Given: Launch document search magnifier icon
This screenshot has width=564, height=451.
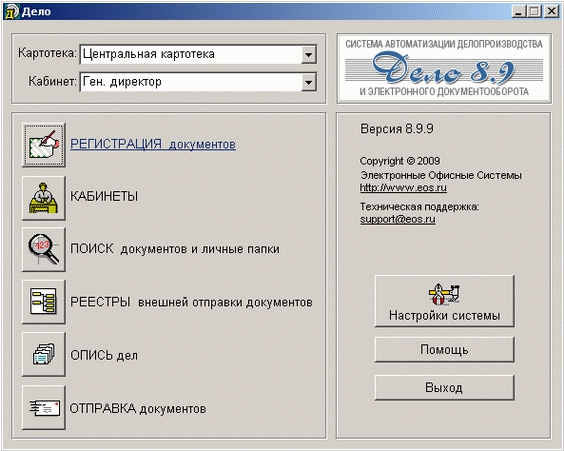Looking at the screenshot, I should point(44,249).
